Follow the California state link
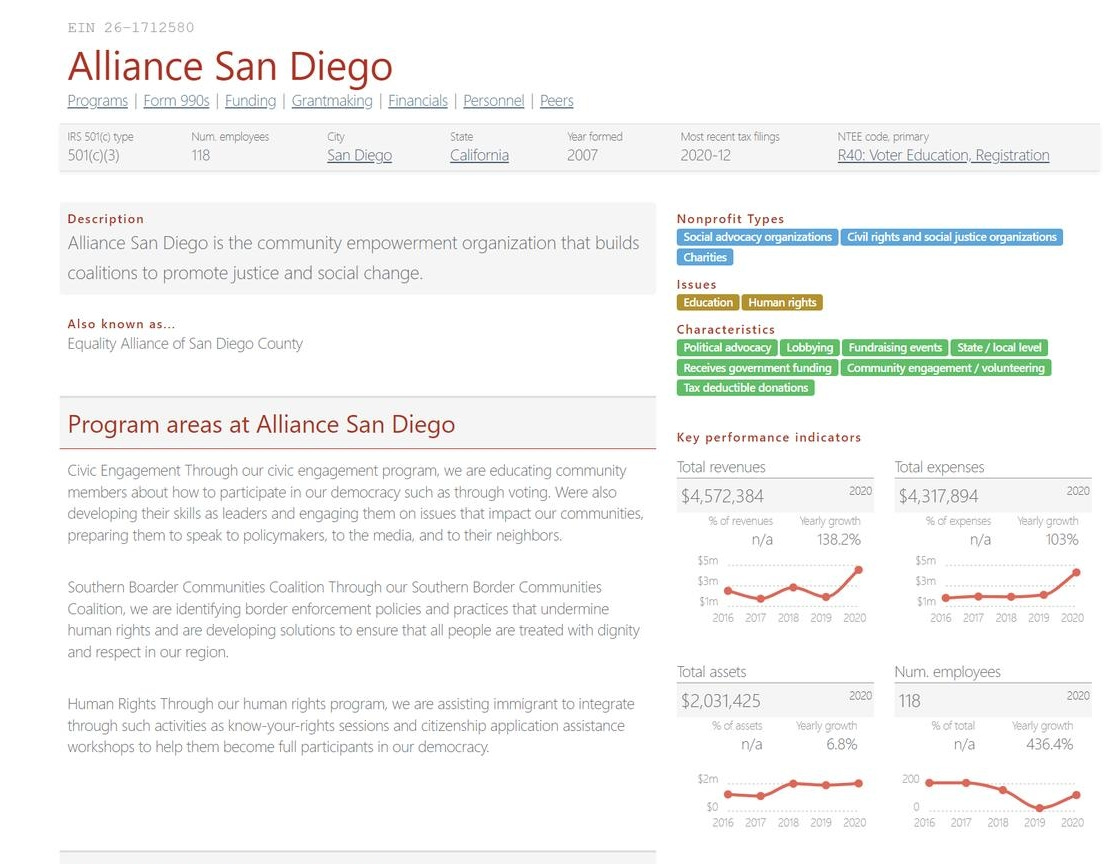1107x864 pixels. tap(479, 155)
